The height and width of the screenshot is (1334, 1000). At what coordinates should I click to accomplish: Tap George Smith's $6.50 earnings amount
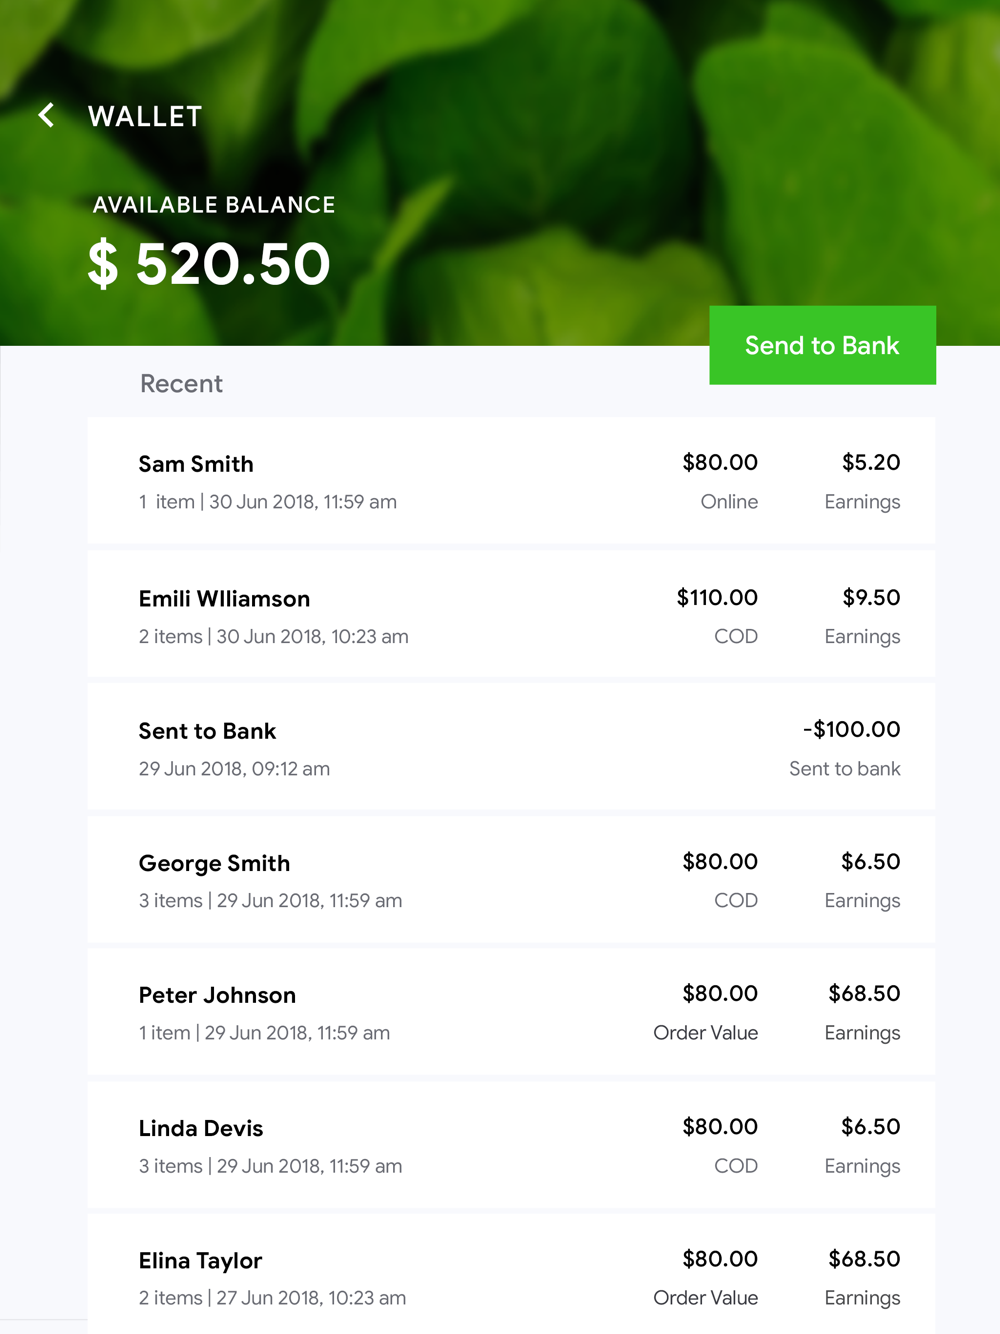click(x=870, y=862)
